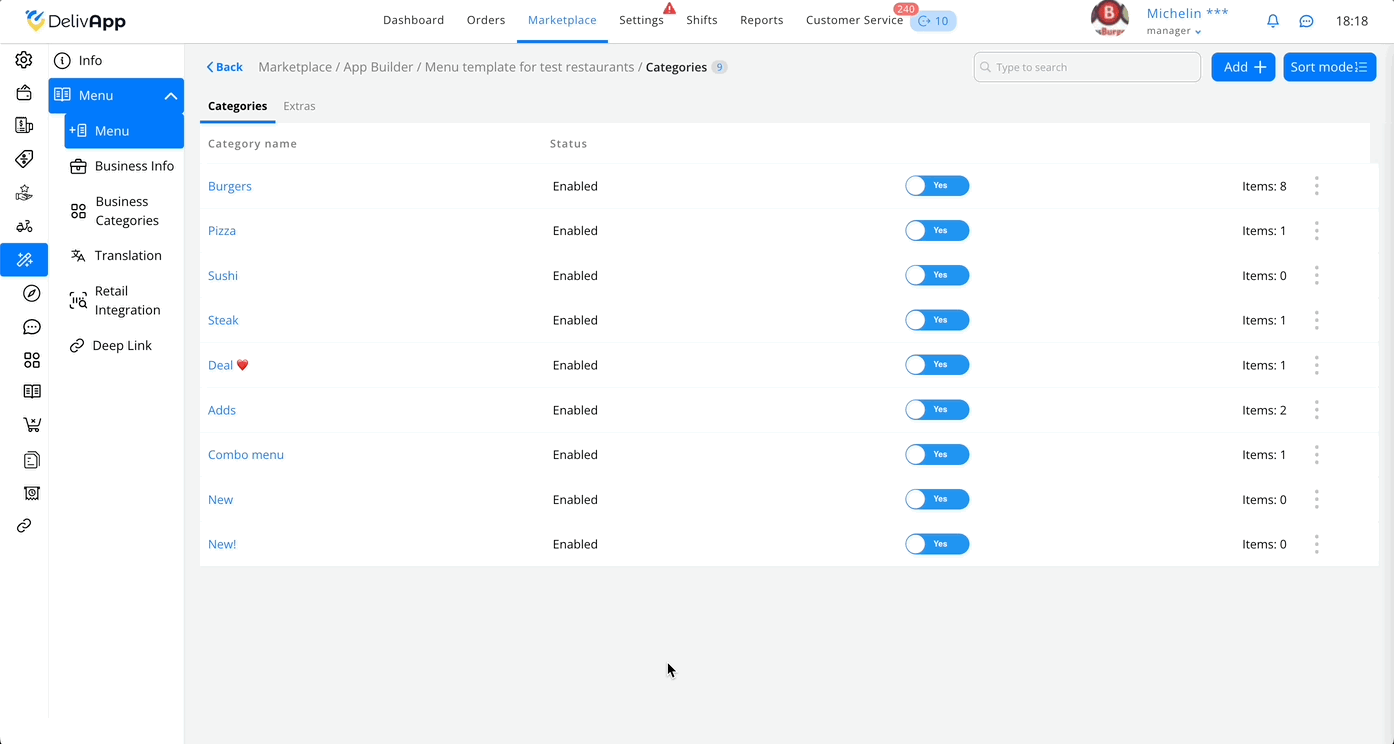Open the Orders top menu

(486, 20)
